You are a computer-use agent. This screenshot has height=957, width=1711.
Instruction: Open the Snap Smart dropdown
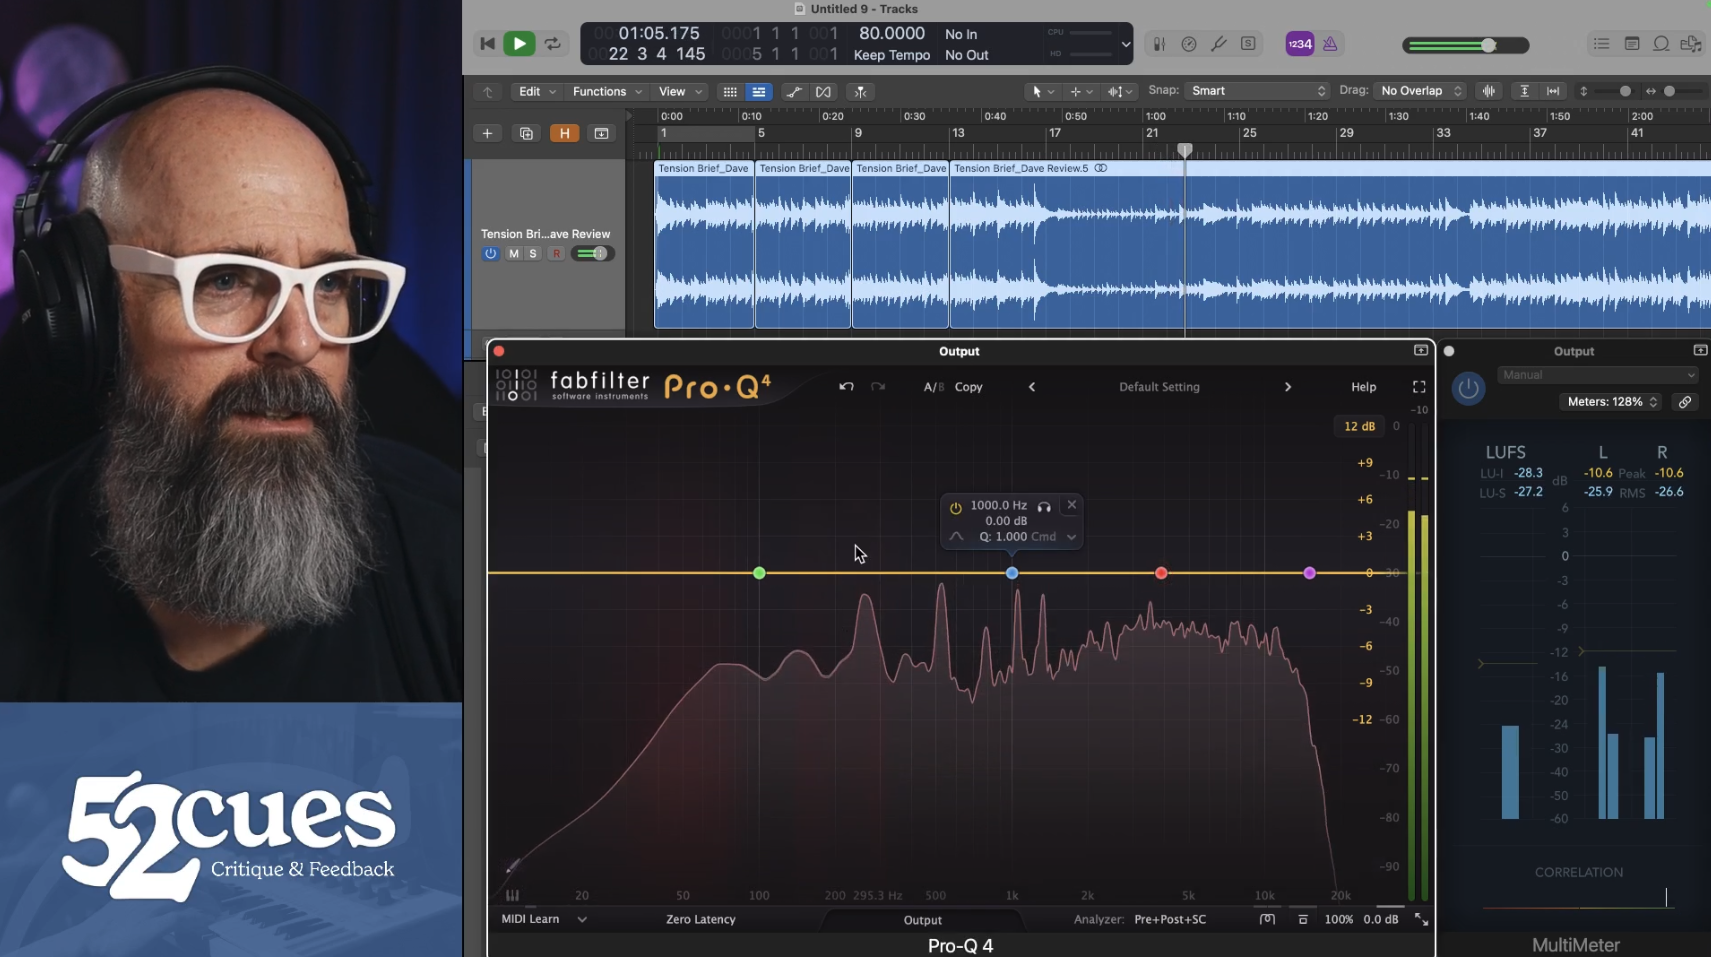[1257, 91]
